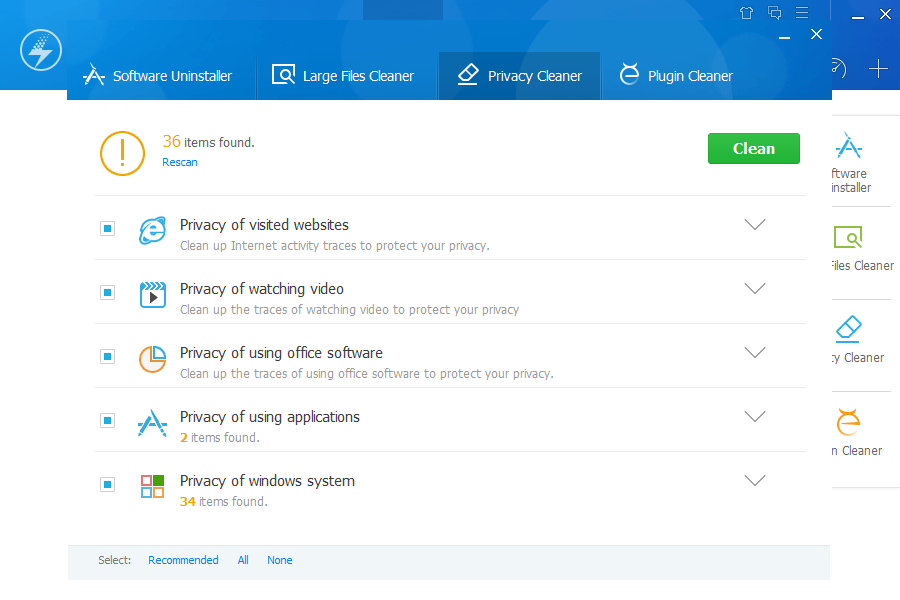Click 'Privacy of windows system' title
Viewport: 900px width, 600px height.
click(x=267, y=481)
